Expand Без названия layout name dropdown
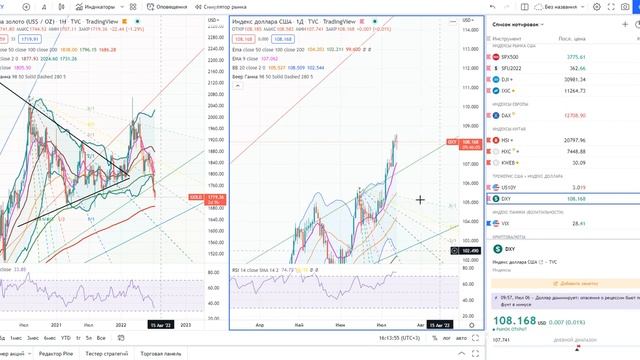 (582, 7)
